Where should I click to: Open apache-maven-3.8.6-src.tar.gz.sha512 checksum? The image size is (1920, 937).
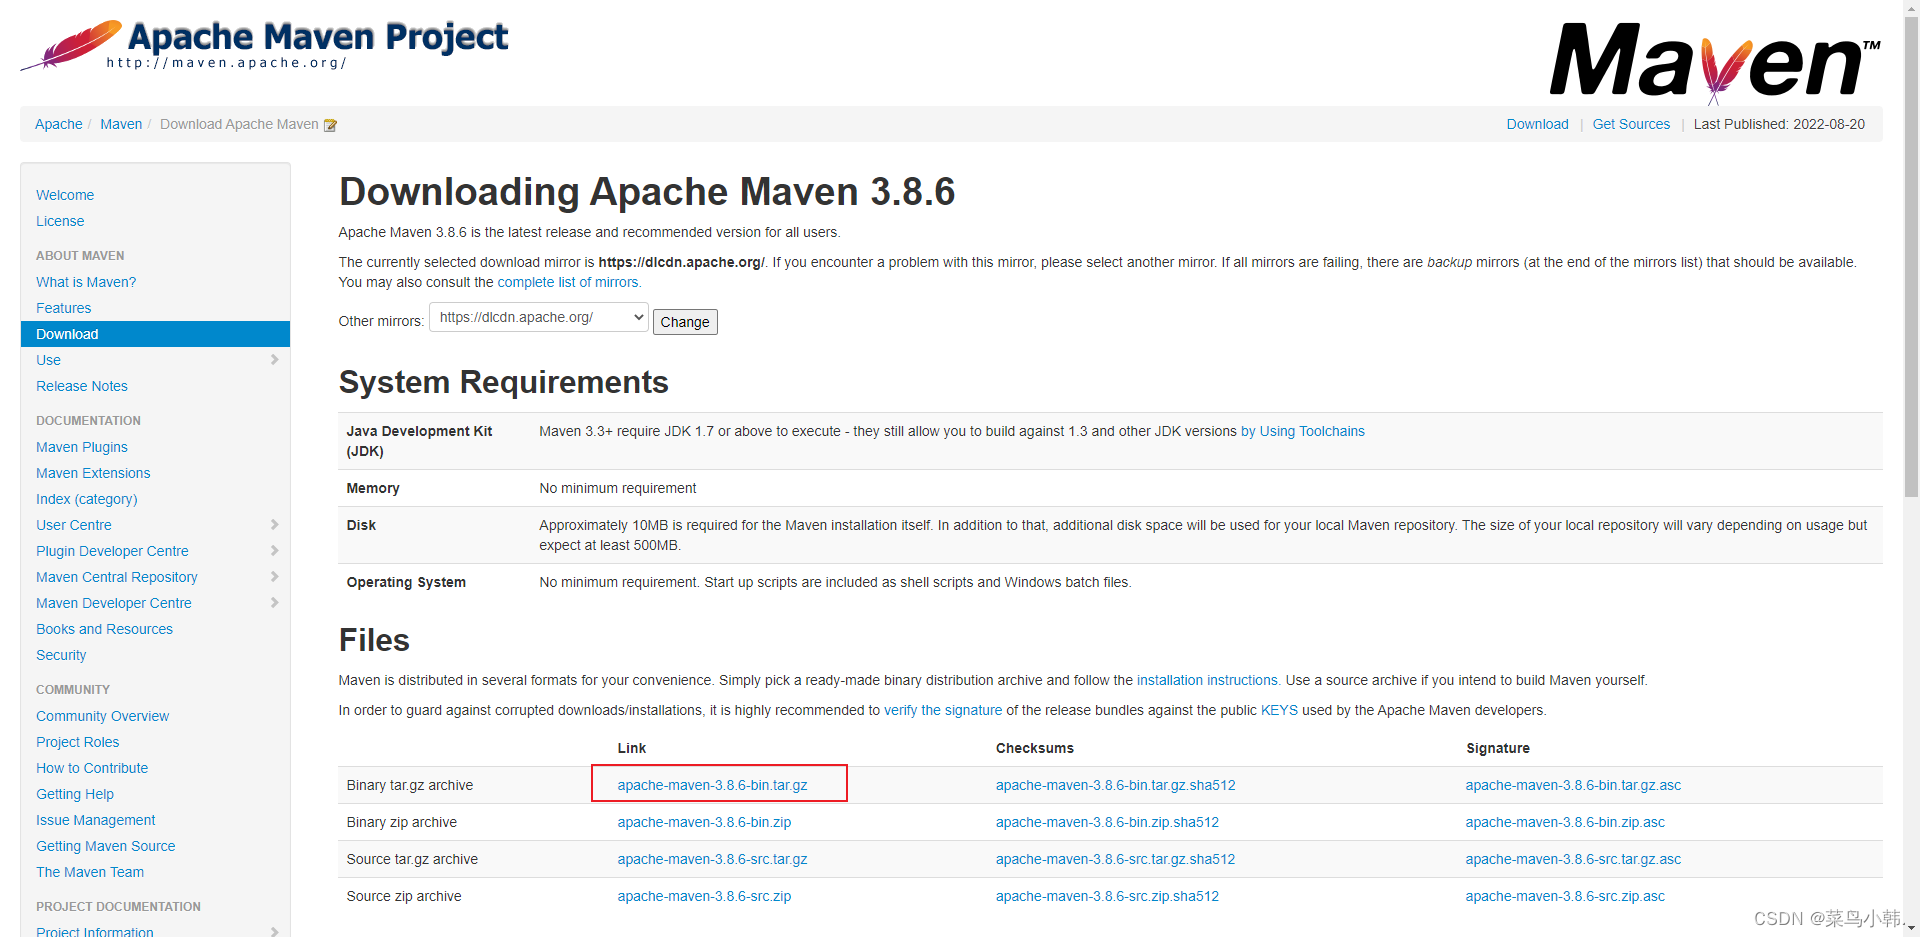tap(1115, 859)
